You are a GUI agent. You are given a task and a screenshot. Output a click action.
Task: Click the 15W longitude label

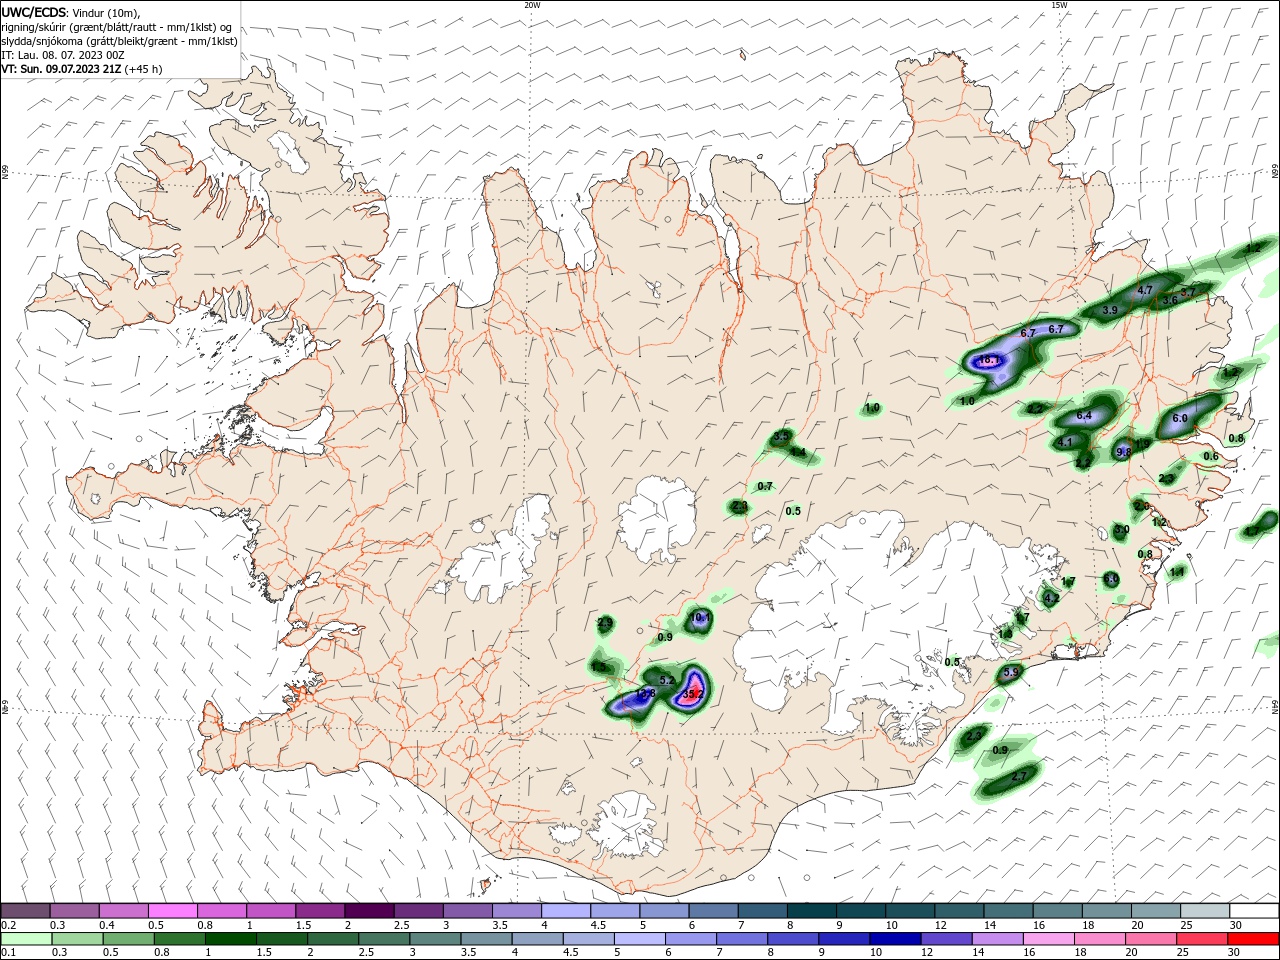click(x=1059, y=4)
